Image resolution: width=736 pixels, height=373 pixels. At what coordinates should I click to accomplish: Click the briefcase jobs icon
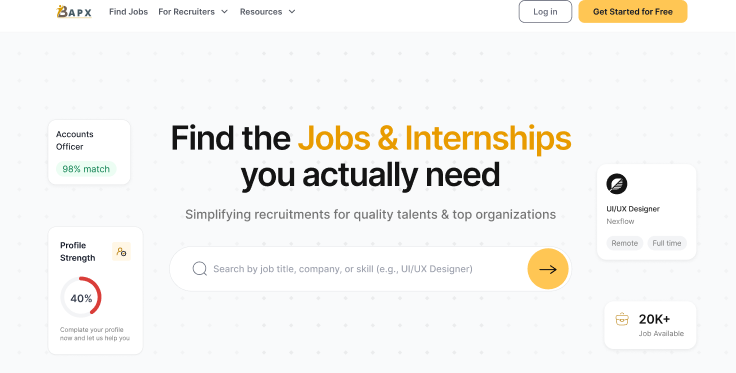(x=622, y=320)
